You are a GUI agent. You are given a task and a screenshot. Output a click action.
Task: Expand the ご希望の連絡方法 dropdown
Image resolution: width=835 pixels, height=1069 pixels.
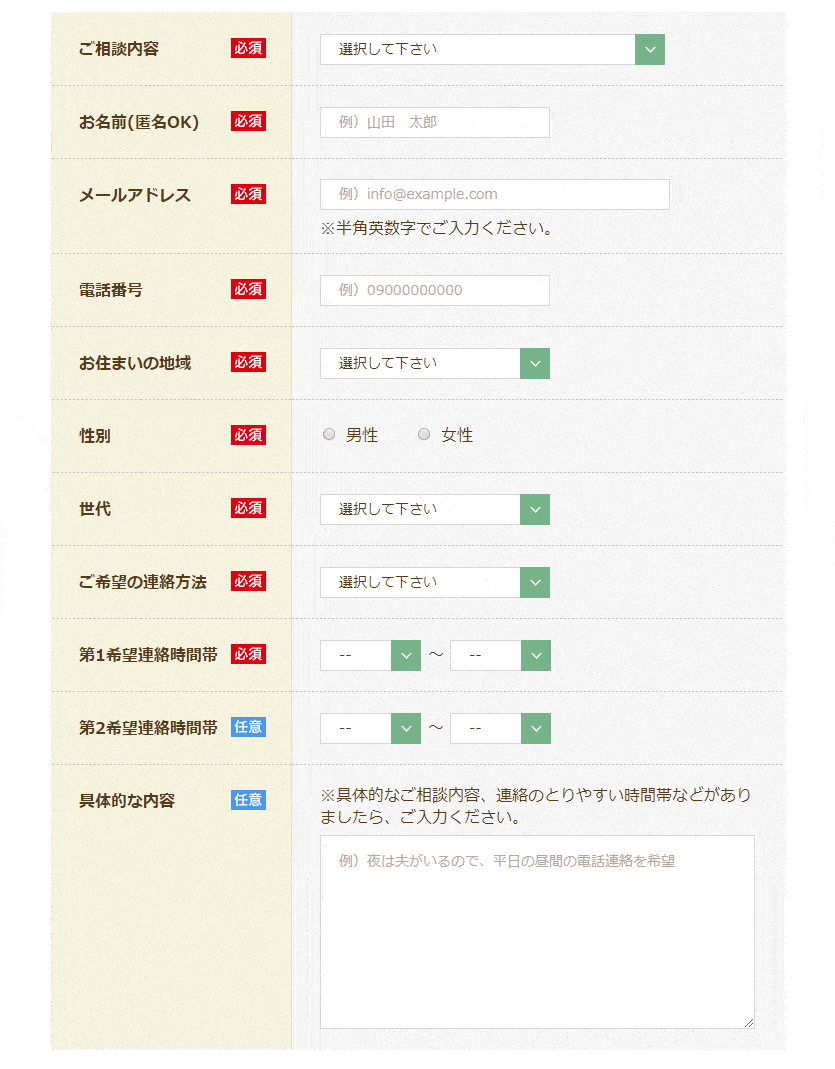420,582
